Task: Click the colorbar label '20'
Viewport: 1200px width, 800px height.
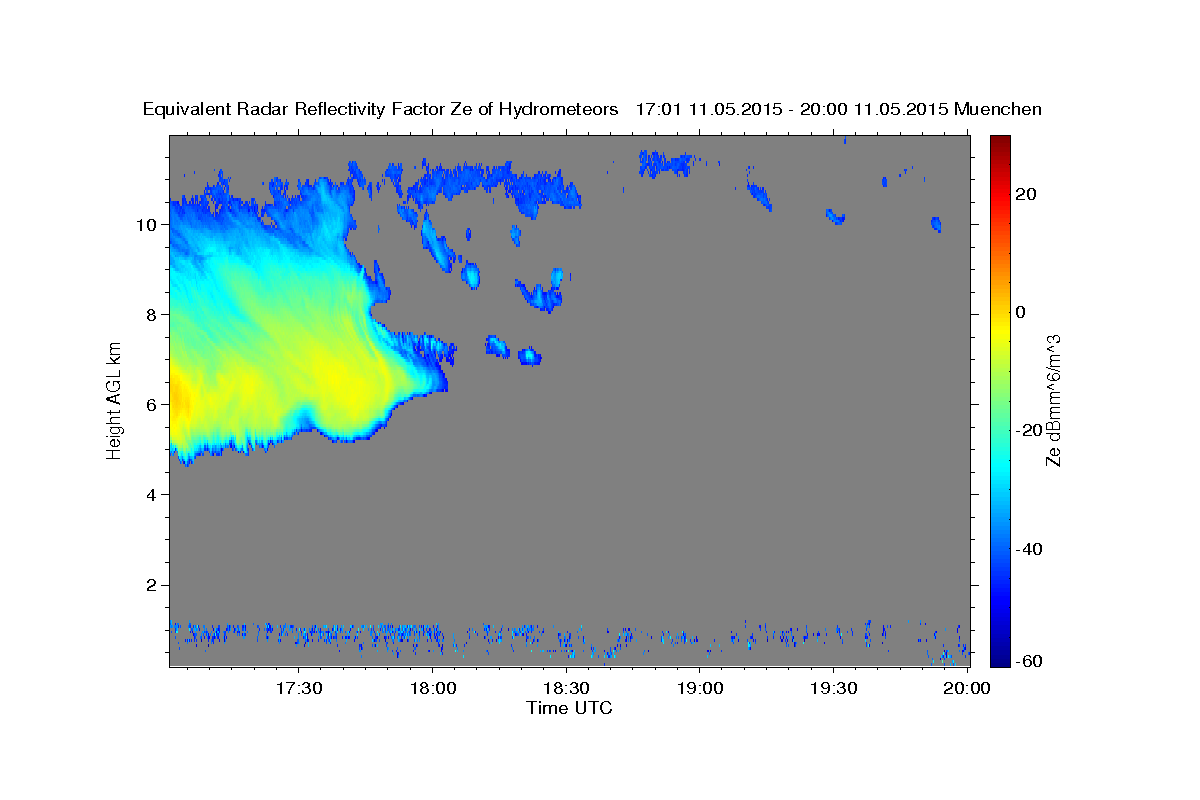Action: 1026,194
